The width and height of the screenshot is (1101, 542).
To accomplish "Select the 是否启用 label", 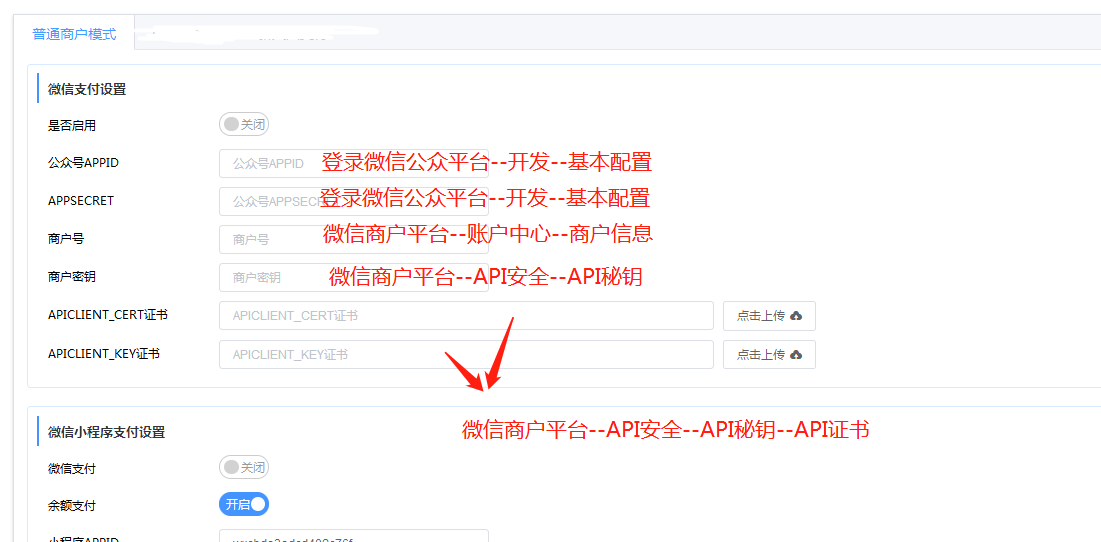I will (x=72, y=126).
